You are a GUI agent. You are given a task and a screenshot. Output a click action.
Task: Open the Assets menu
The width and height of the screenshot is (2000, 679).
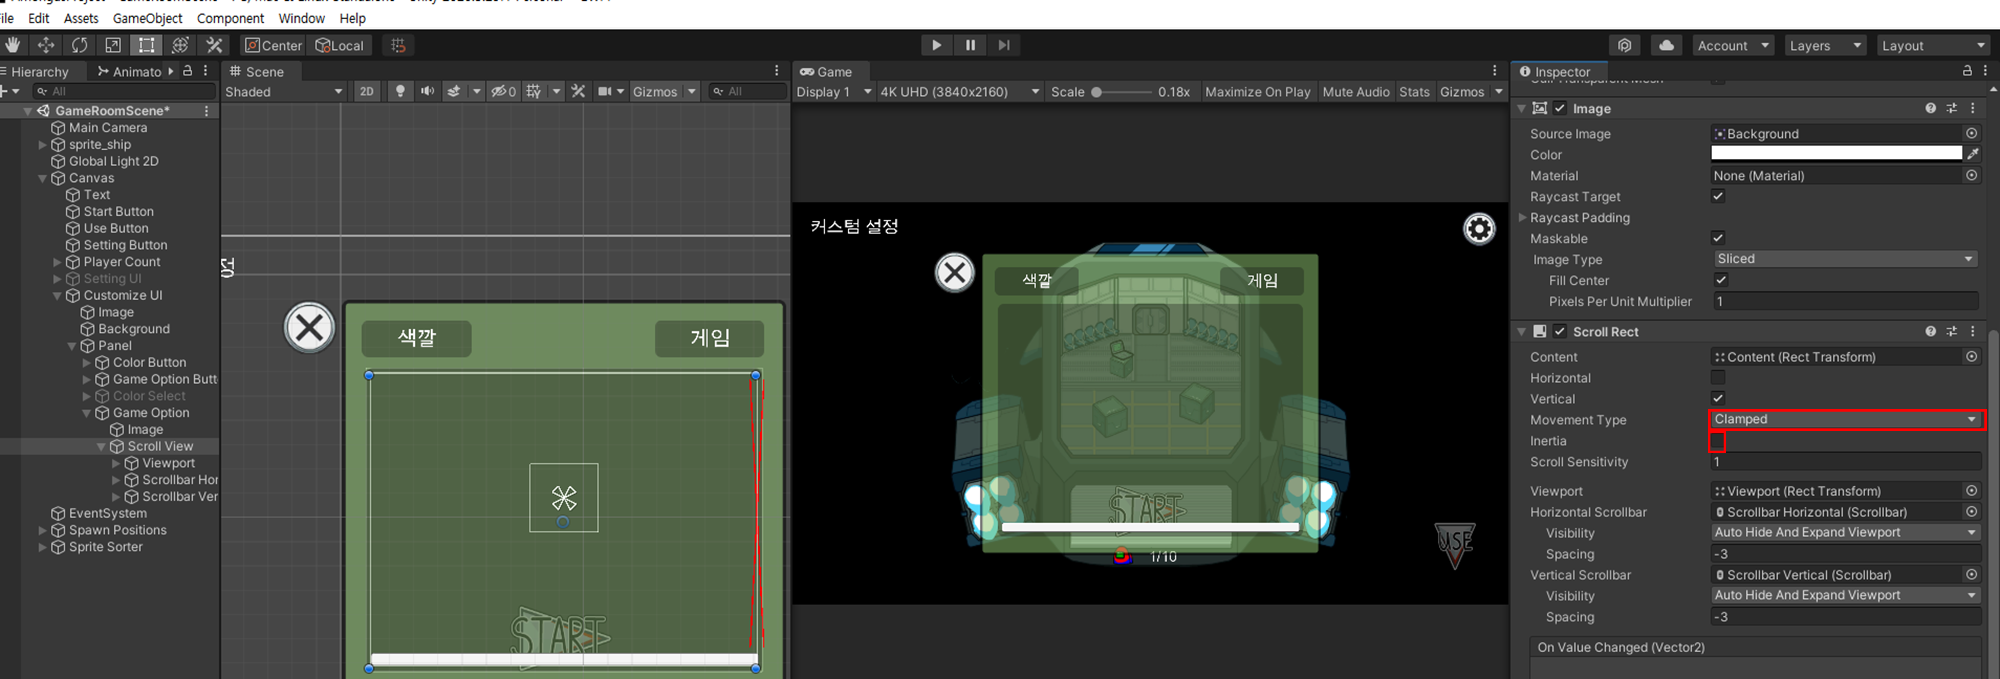point(81,18)
